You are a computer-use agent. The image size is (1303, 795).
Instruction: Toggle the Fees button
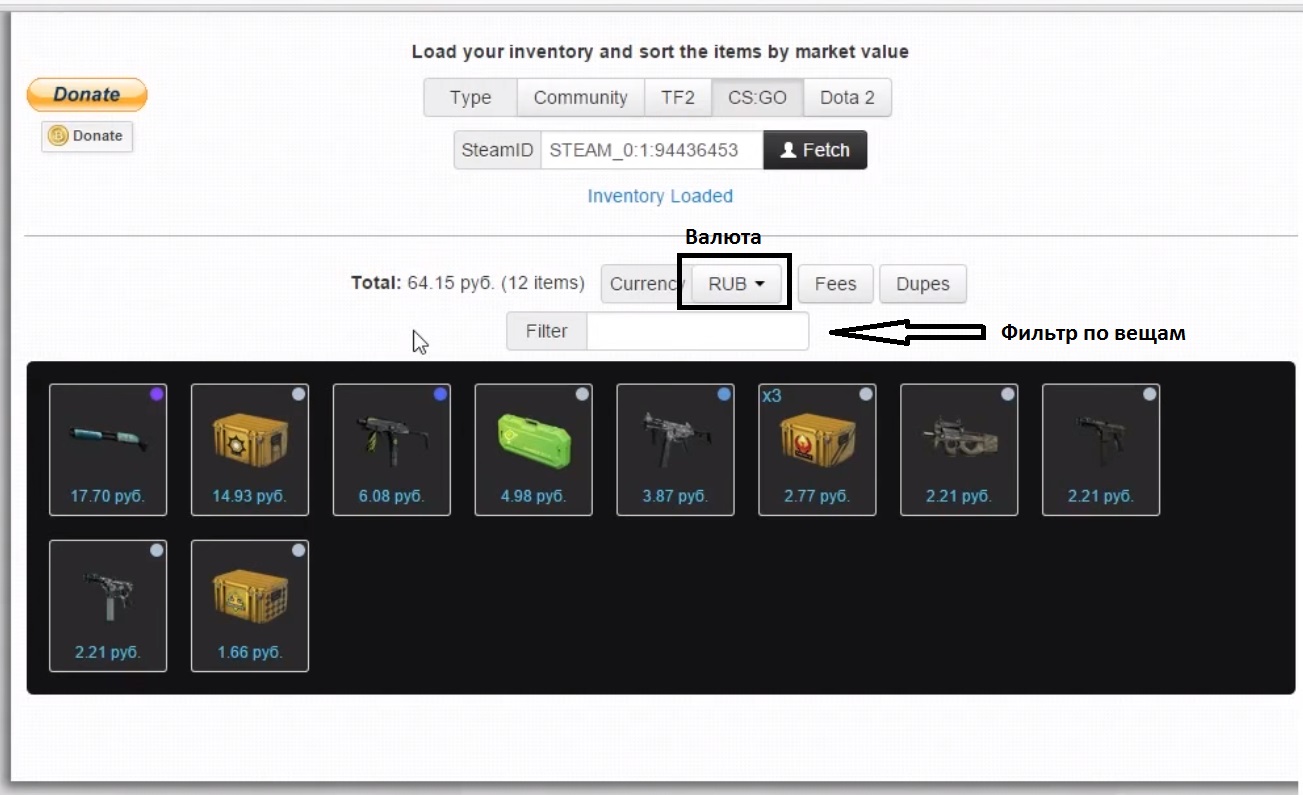pyautogui.click(x=835, y=284)
